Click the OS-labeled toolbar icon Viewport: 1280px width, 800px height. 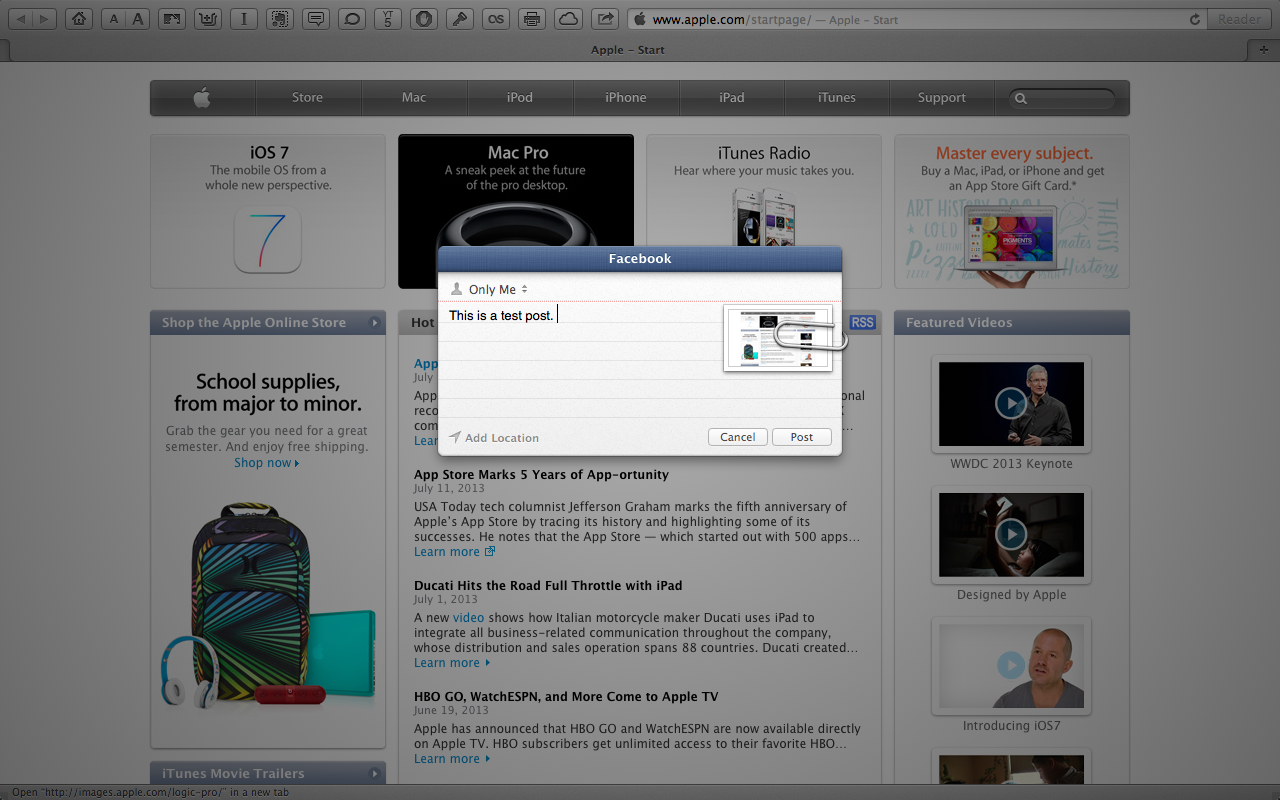tap(496, 19)
